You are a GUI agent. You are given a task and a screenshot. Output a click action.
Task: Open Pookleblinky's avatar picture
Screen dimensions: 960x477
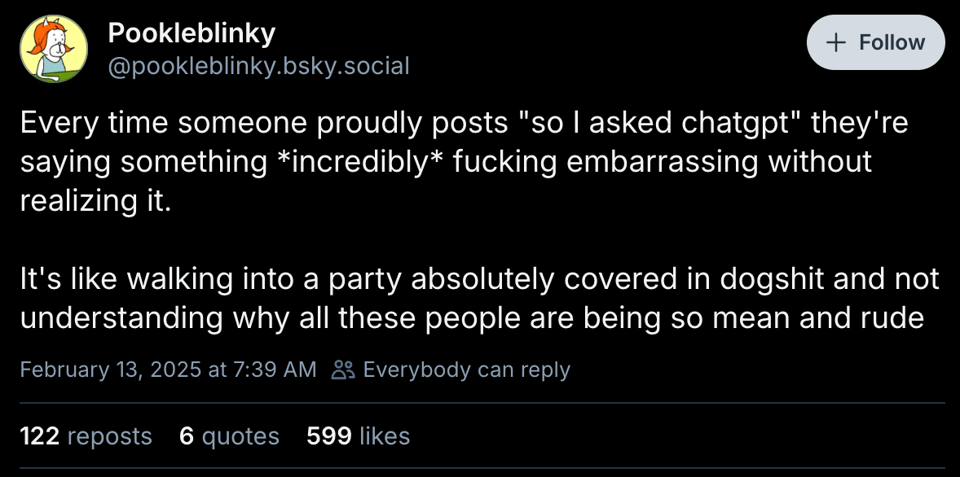[54, 48]
